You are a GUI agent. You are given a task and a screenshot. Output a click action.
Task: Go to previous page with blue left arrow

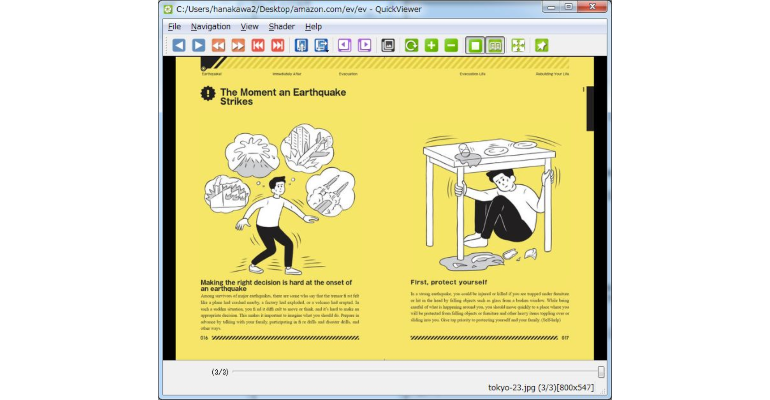[x=179, y=46]
